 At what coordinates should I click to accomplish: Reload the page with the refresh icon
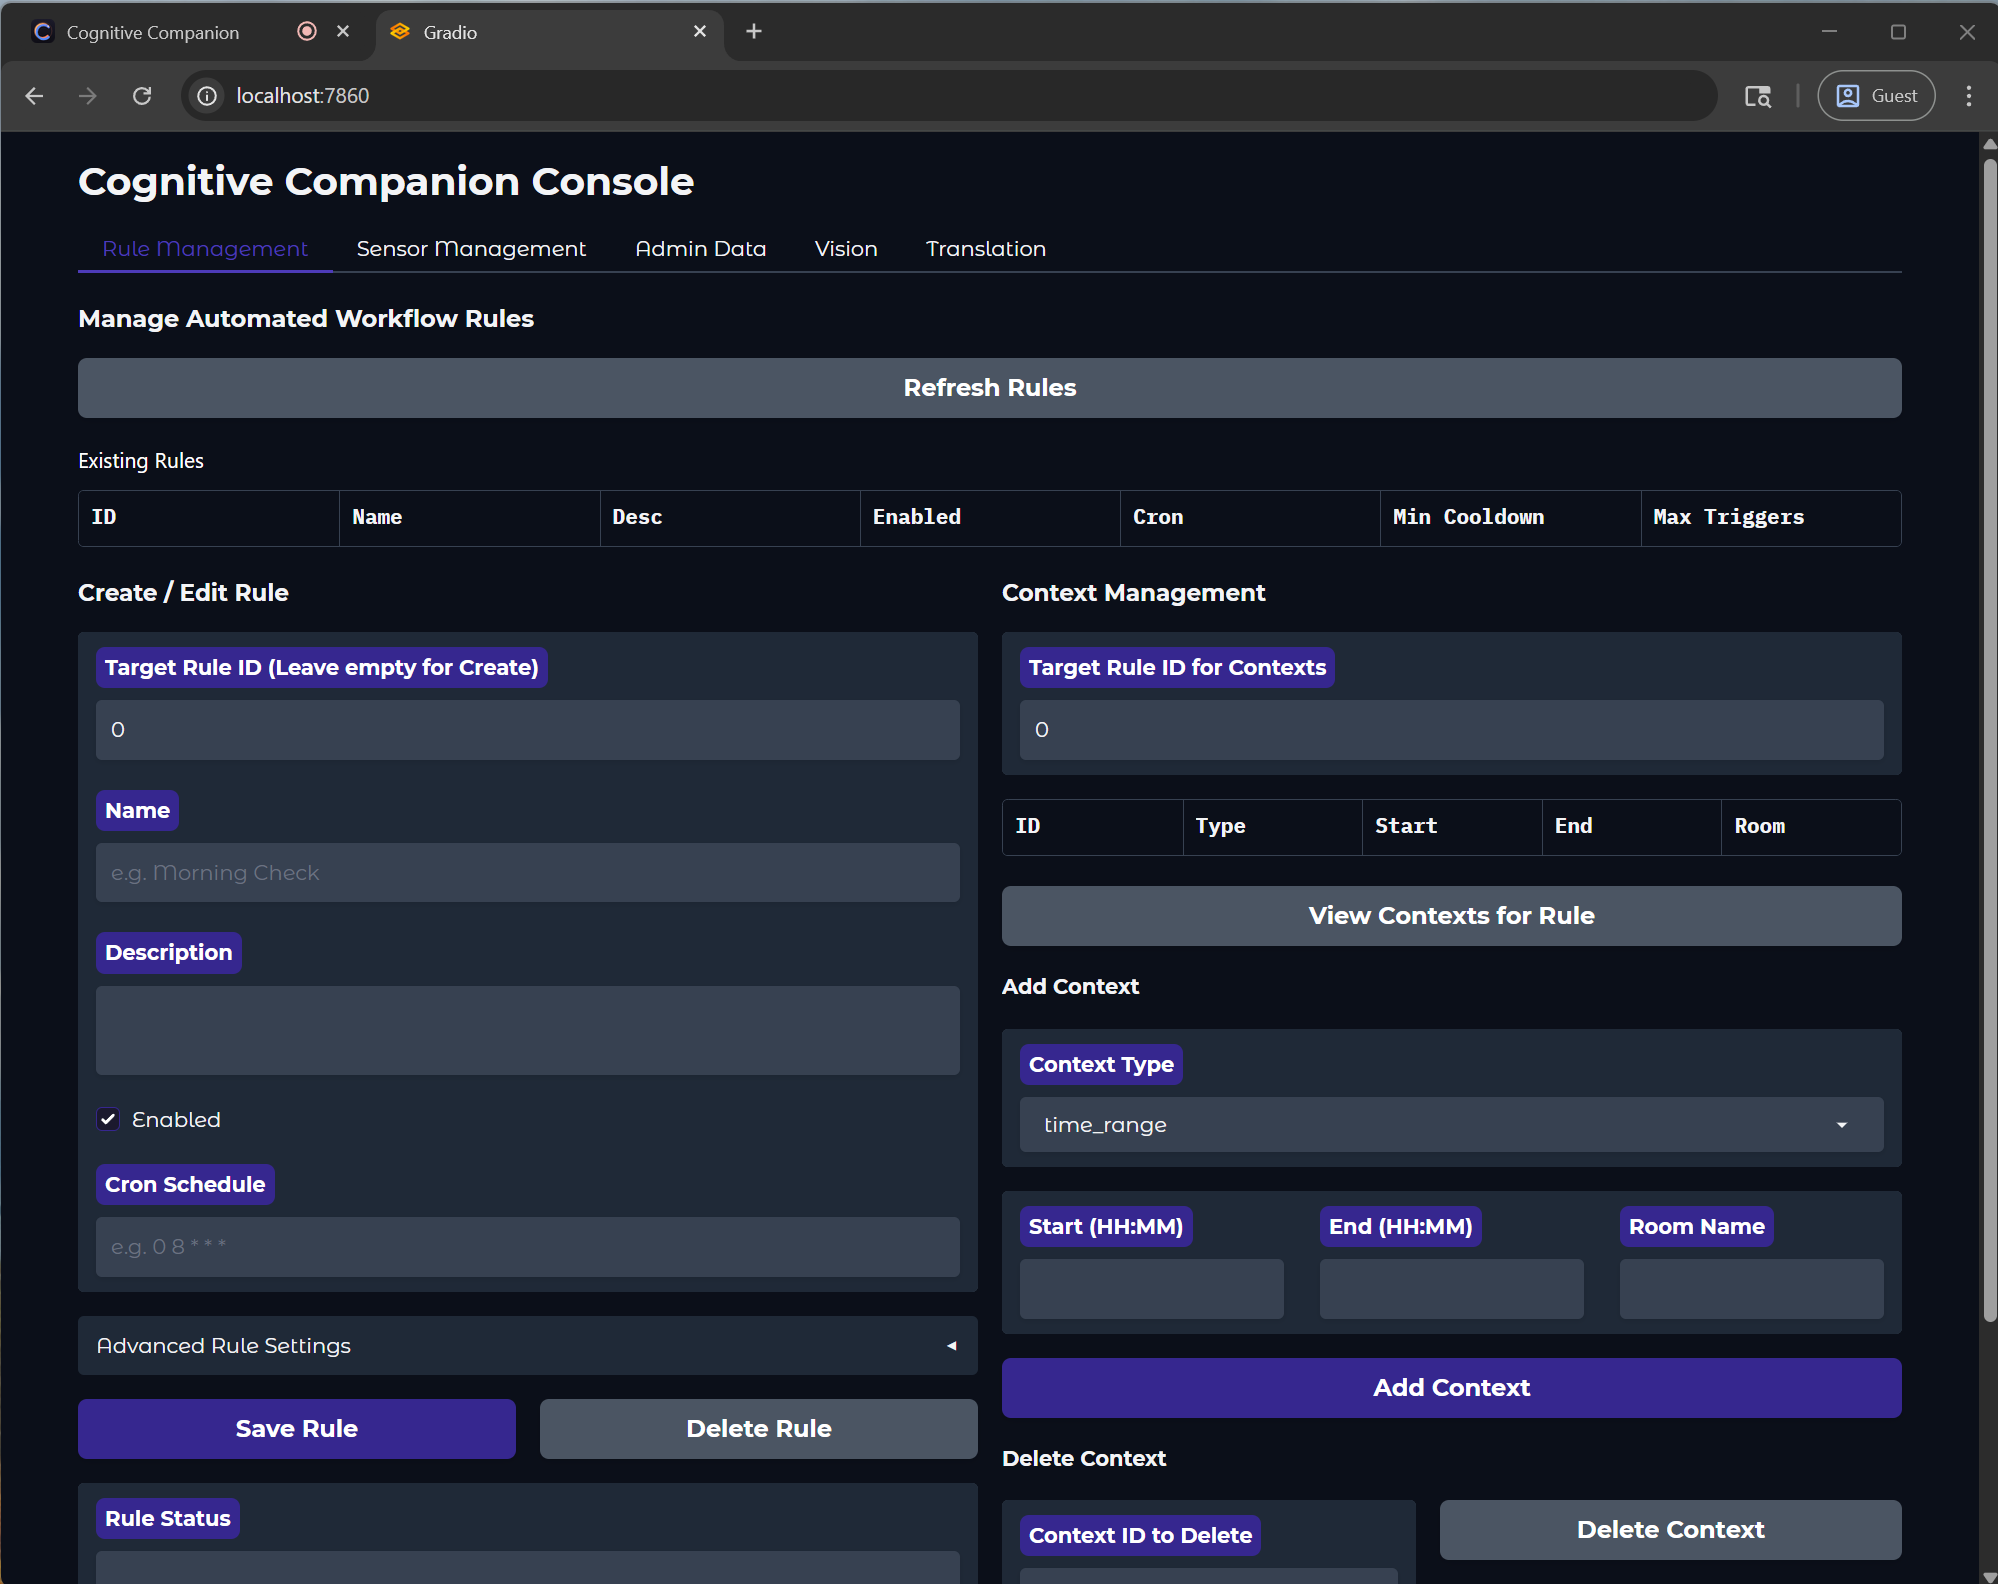pos(142,96)
